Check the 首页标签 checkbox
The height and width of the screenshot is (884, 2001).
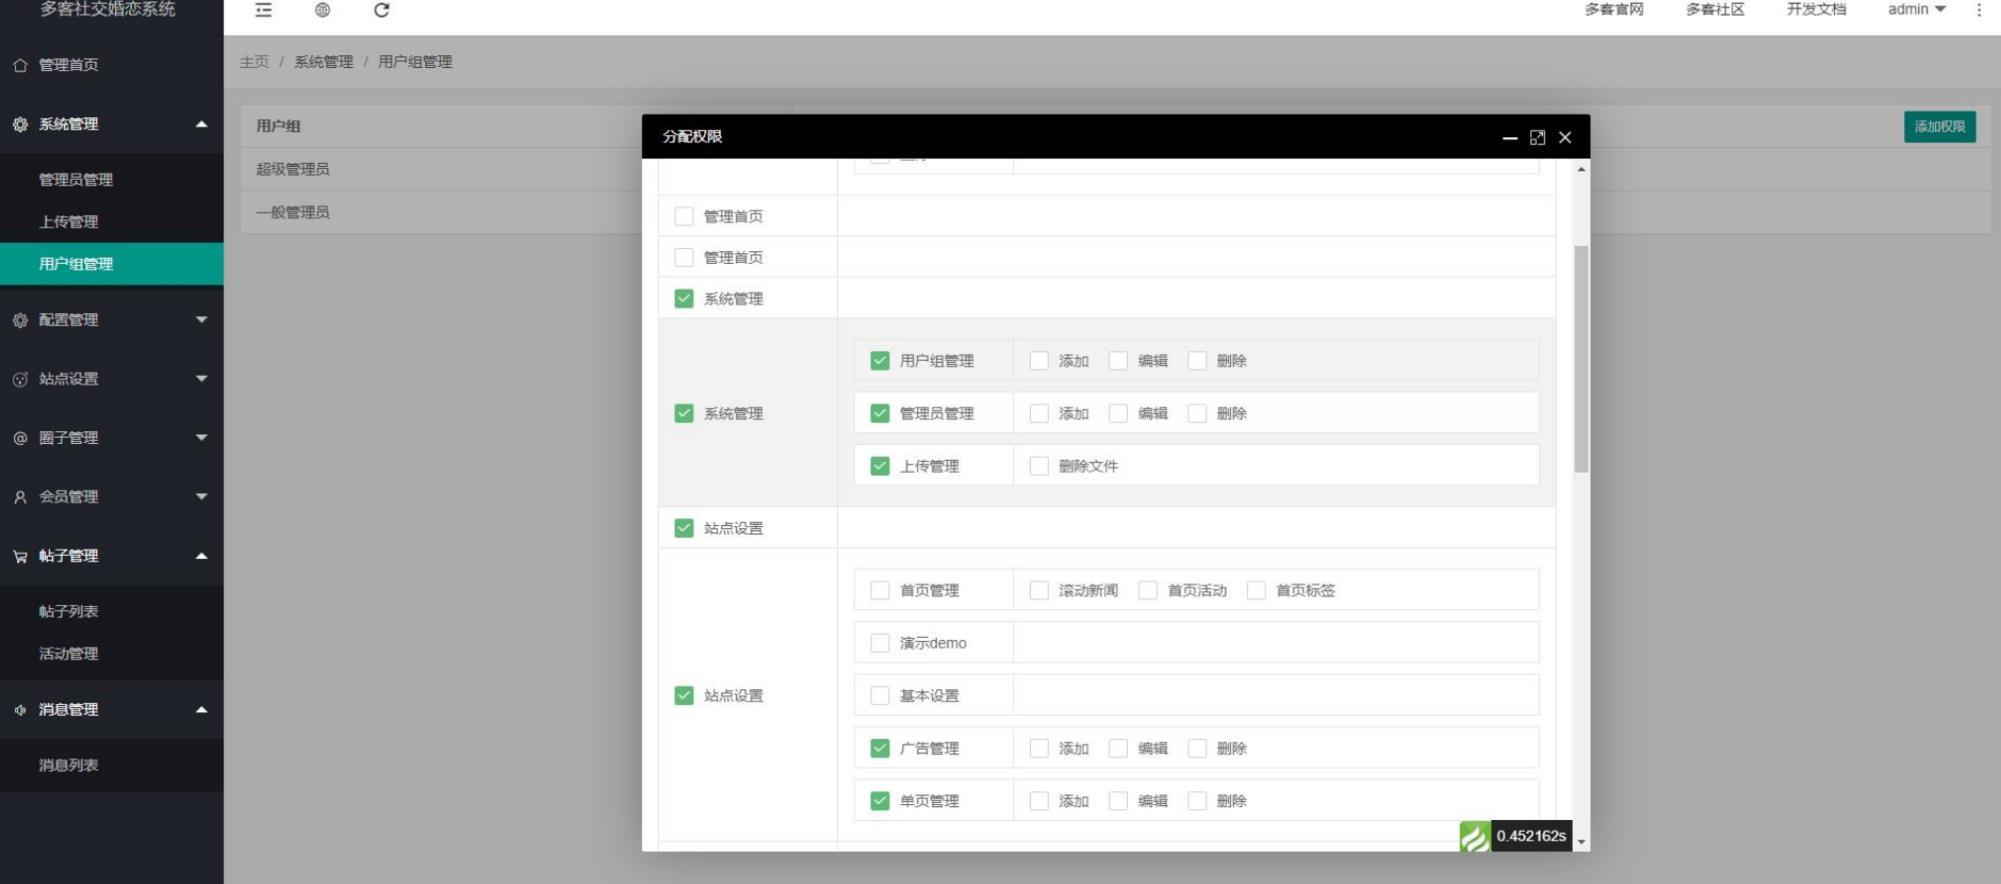coord(1256,590)
